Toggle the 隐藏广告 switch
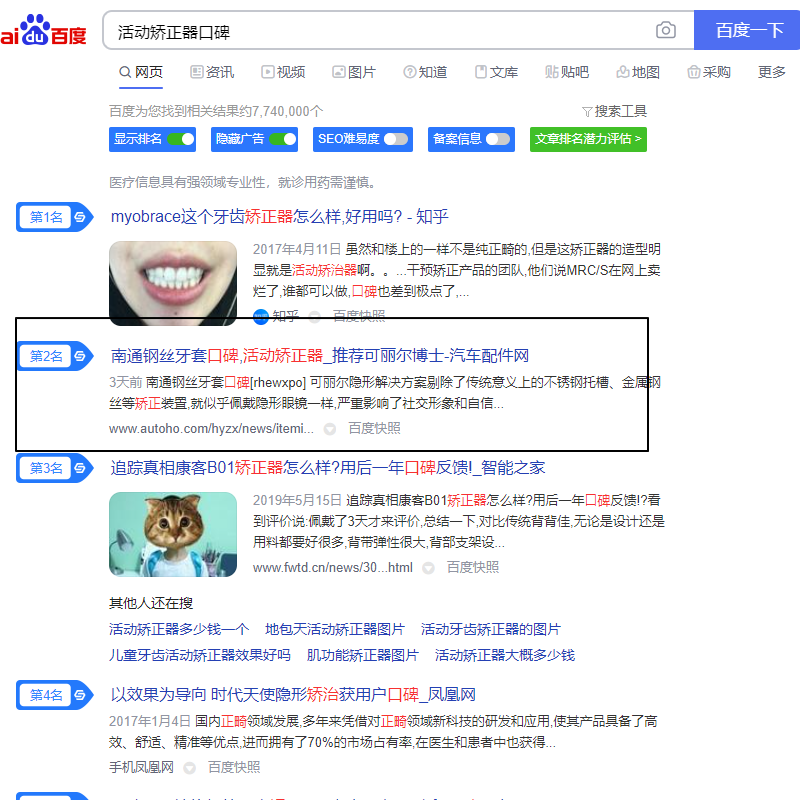The image size is (800, 800). tap(283, 139)
